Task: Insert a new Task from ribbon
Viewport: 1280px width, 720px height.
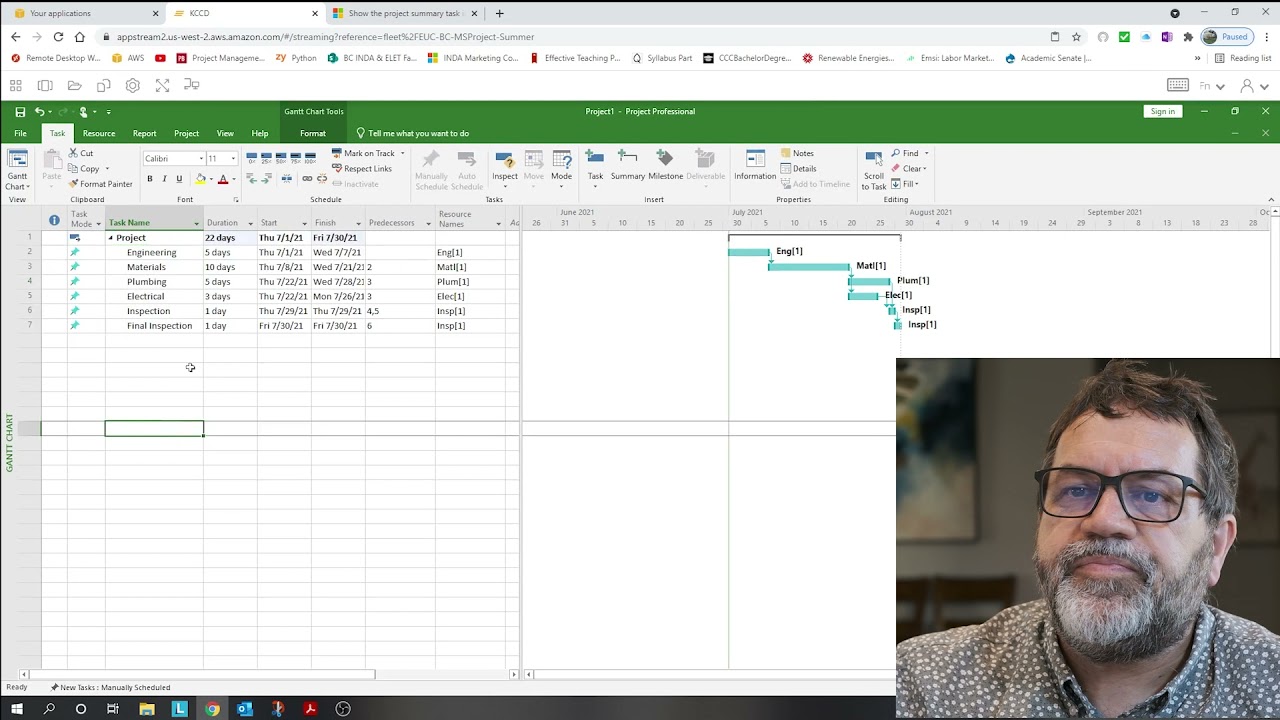Action: point(595,168)
